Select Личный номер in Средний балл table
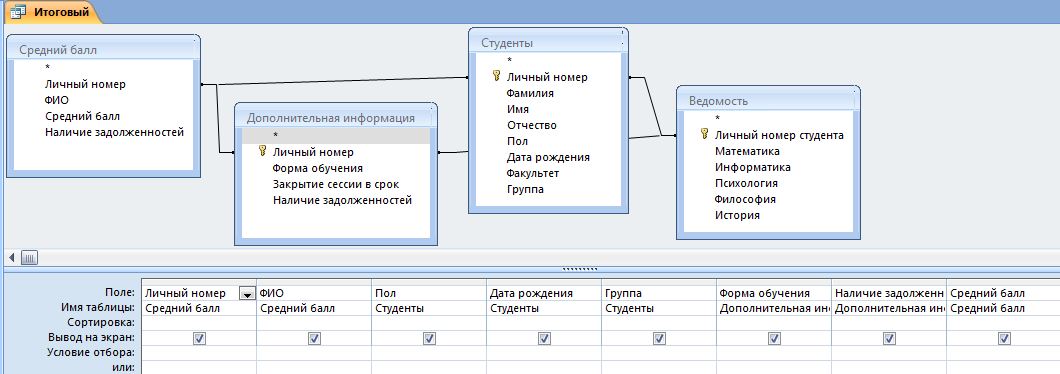 pos(85,84)
